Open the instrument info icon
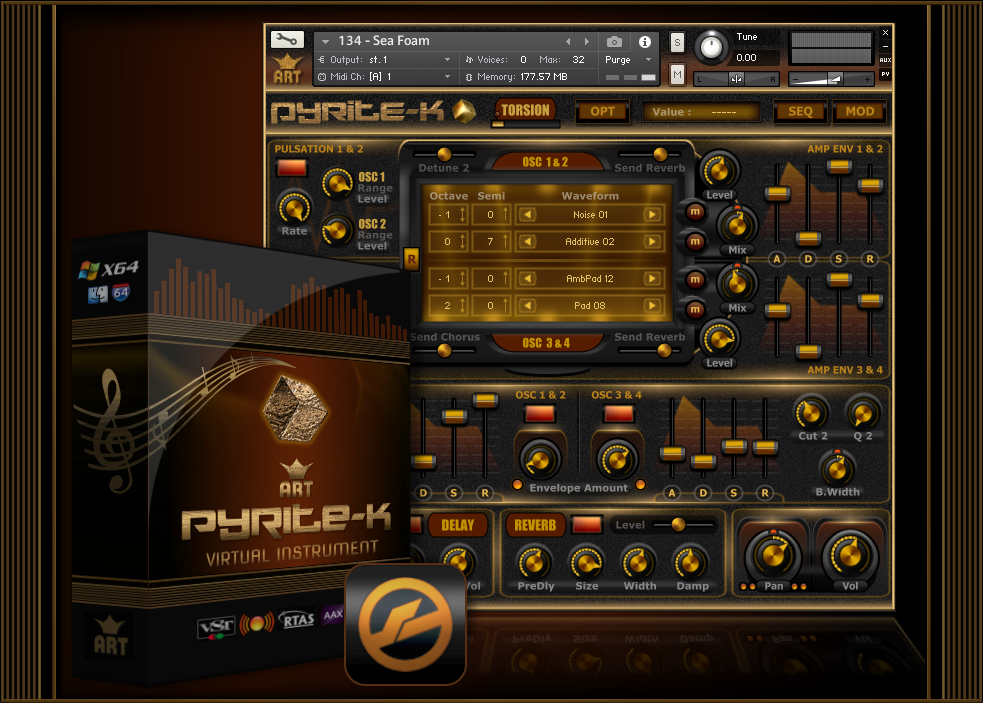This screenshot has width=983, height=703. (x=644, y=41)
